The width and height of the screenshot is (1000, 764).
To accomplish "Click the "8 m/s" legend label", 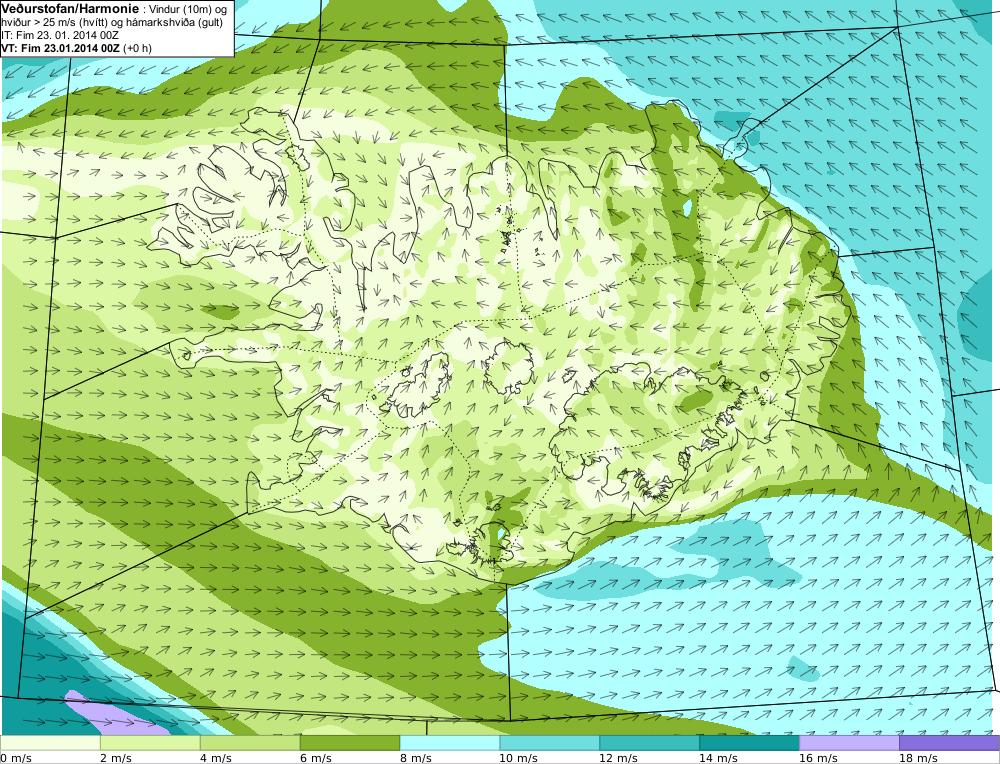I will pyautogui.click(x=416, y=758).
